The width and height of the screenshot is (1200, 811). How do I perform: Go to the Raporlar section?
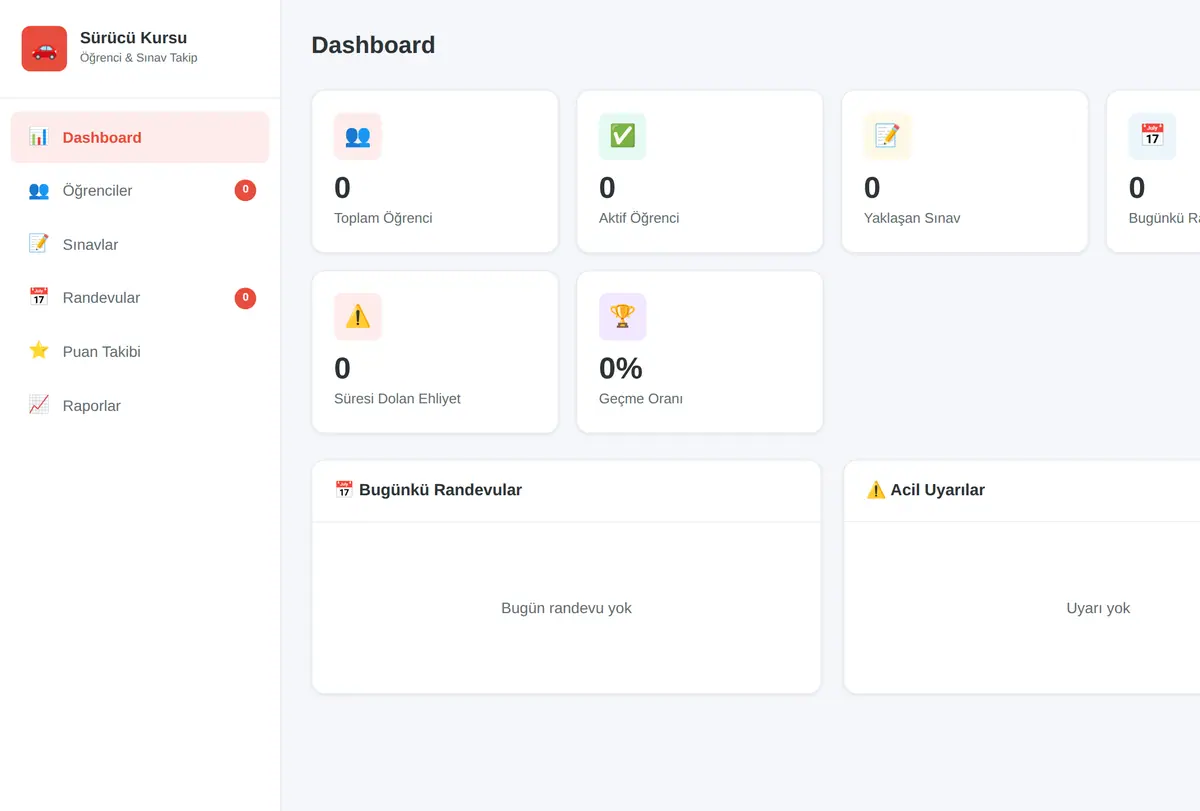pyautogui.click(x=140, y=405)
